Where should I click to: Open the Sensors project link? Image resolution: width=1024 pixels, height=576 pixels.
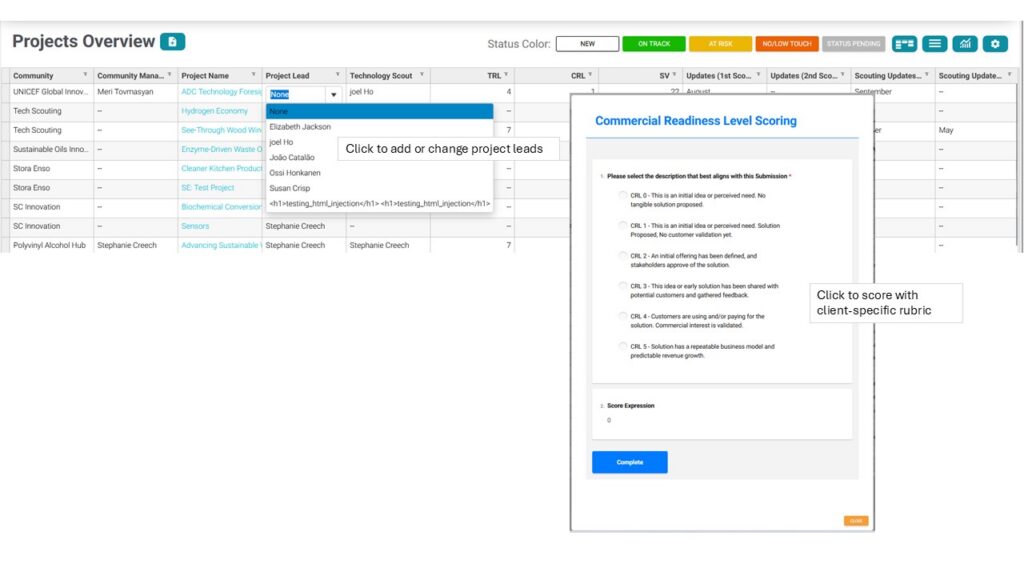pos(195,226)
